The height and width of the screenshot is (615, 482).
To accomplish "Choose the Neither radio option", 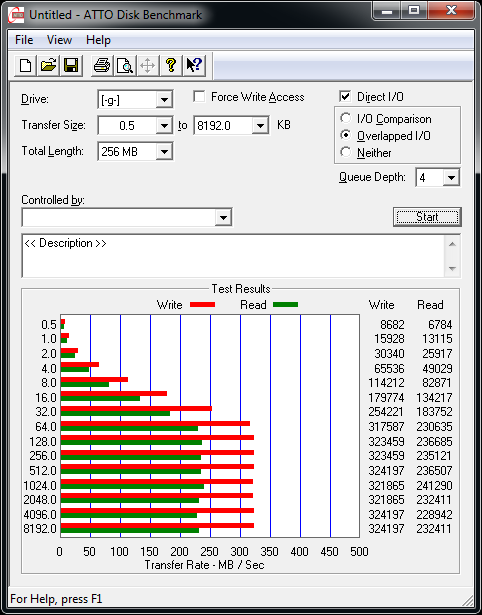I will [346, 152].
